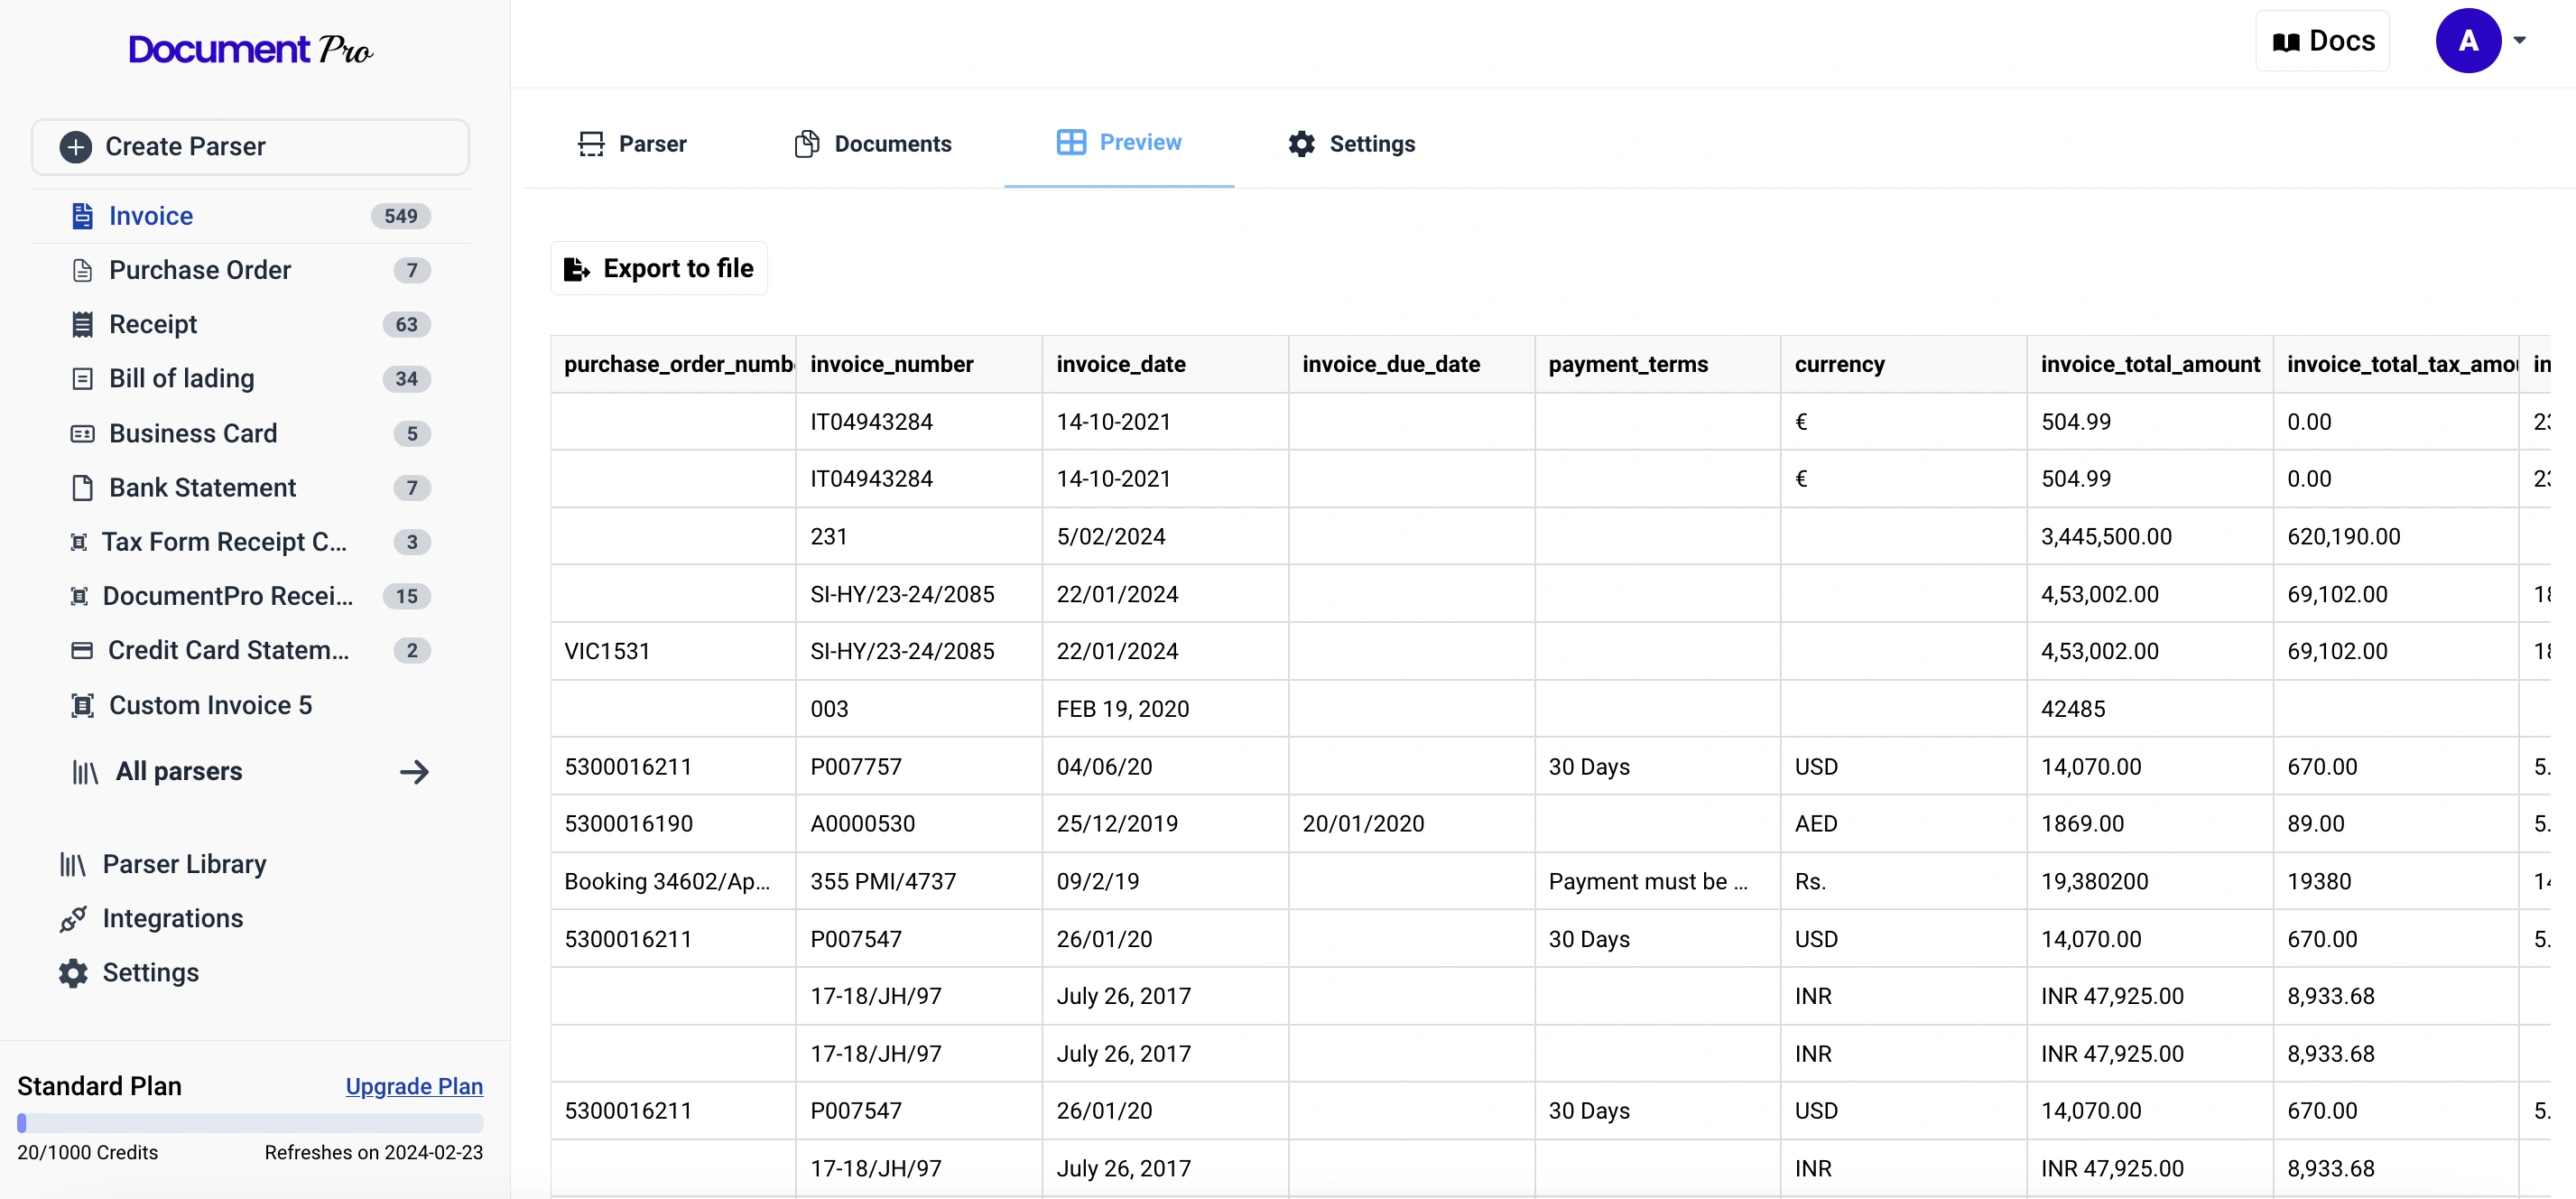Switch to the Parser tab
The height and width of the screenshot is (1199, 2576).
pos(632,144)
